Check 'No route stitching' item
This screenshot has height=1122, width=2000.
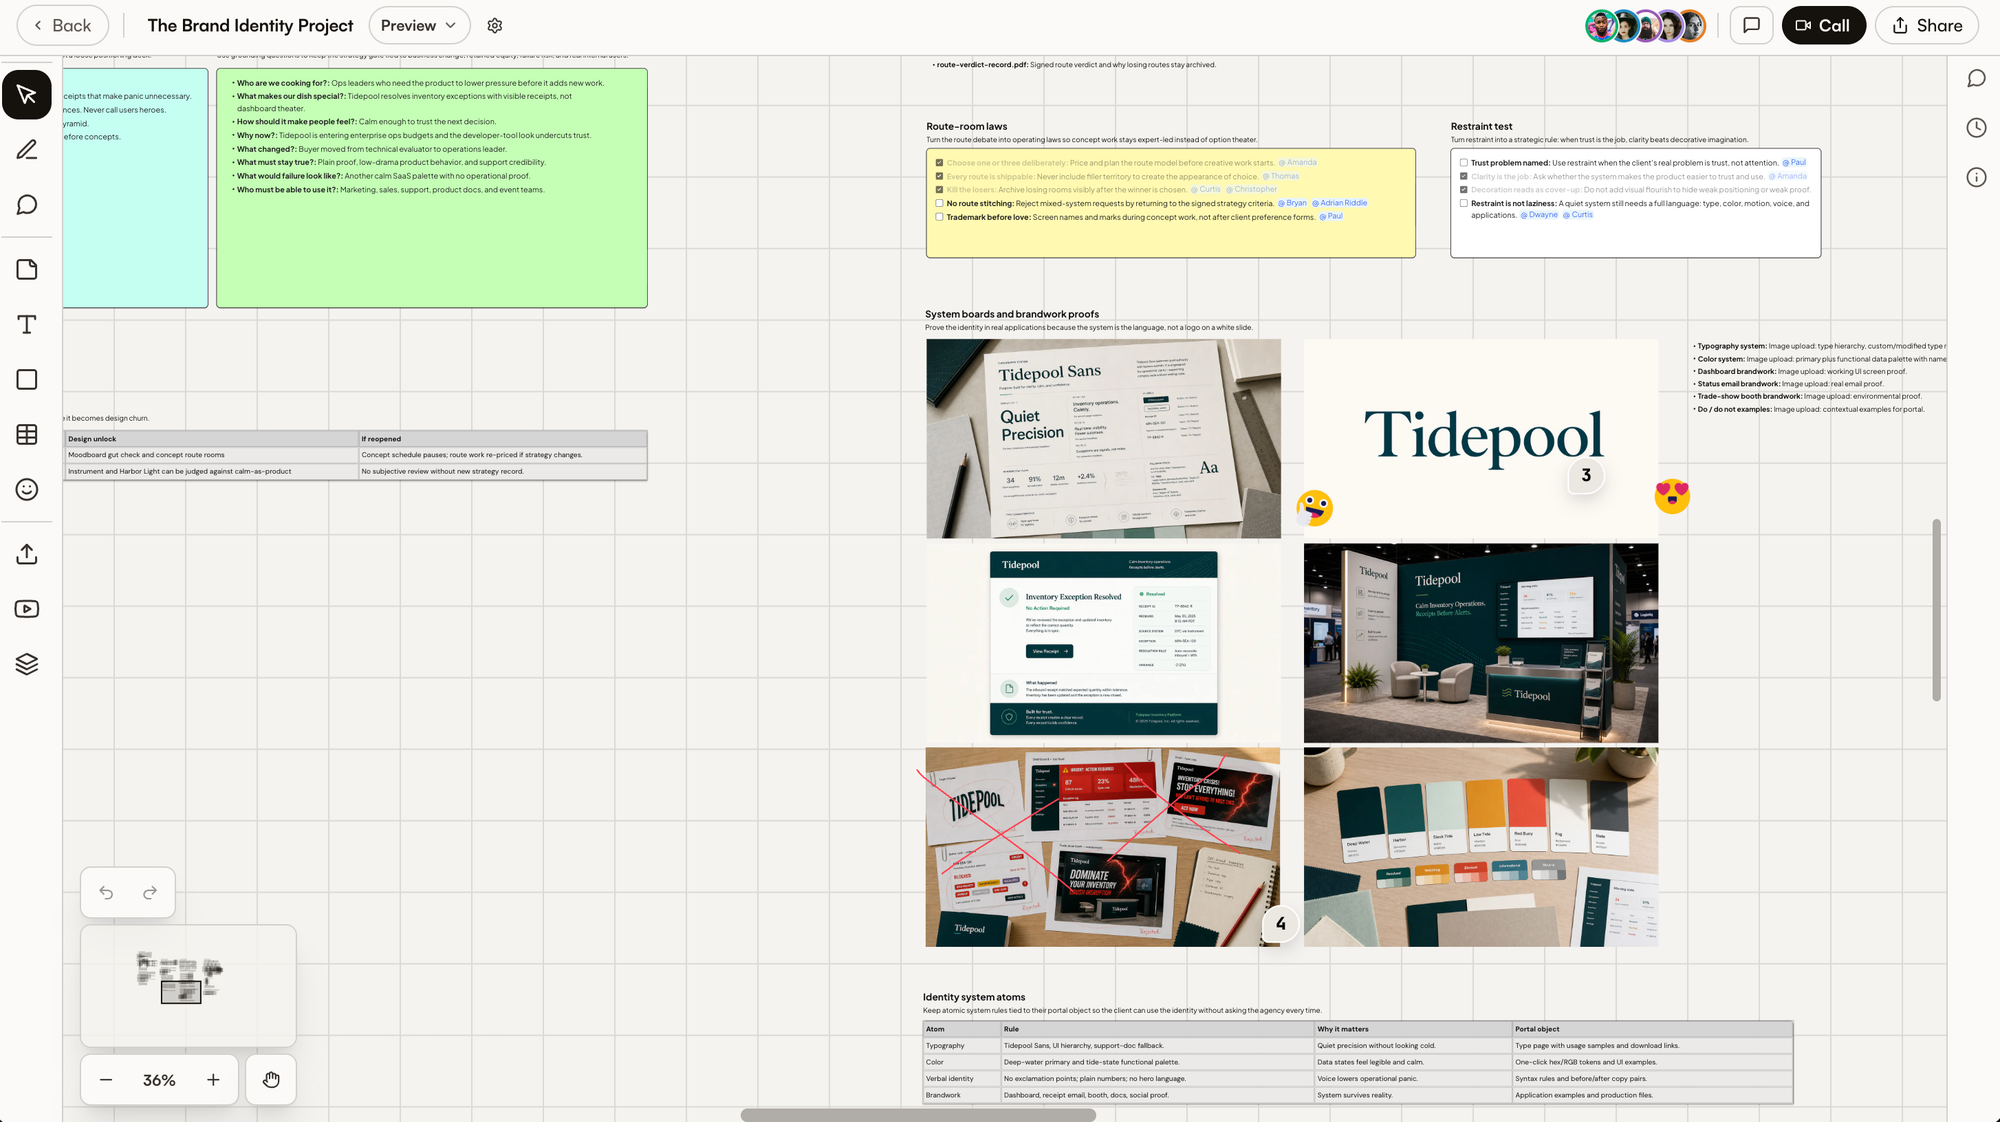coord(939,203)
